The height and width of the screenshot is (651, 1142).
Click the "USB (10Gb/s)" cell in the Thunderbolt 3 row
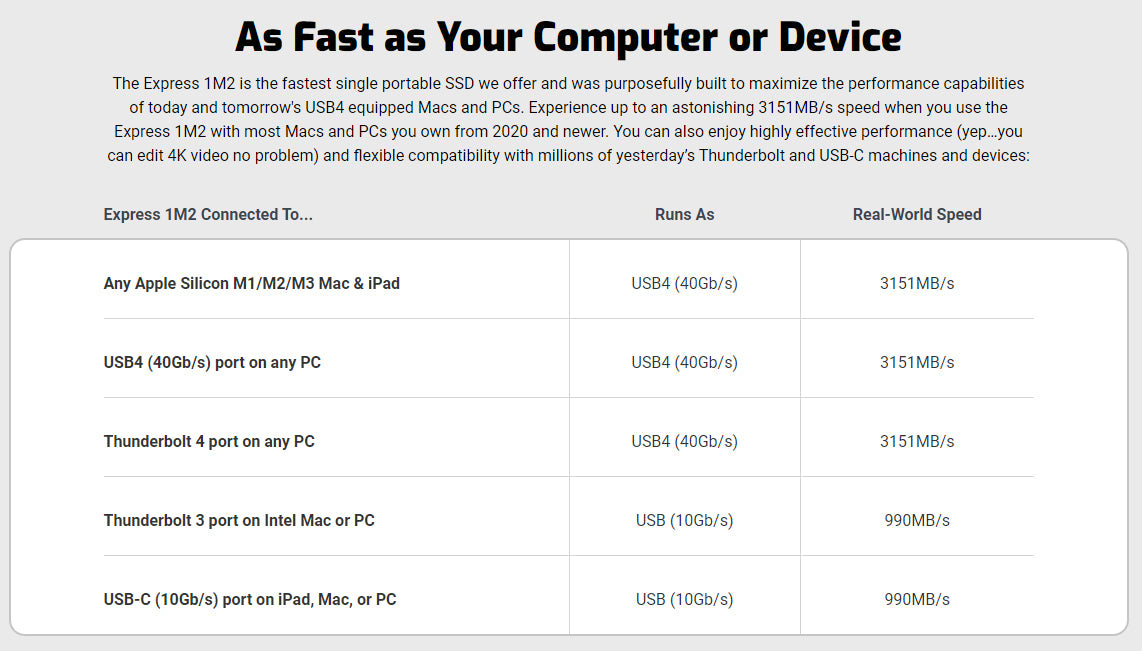tap(684, 520)
